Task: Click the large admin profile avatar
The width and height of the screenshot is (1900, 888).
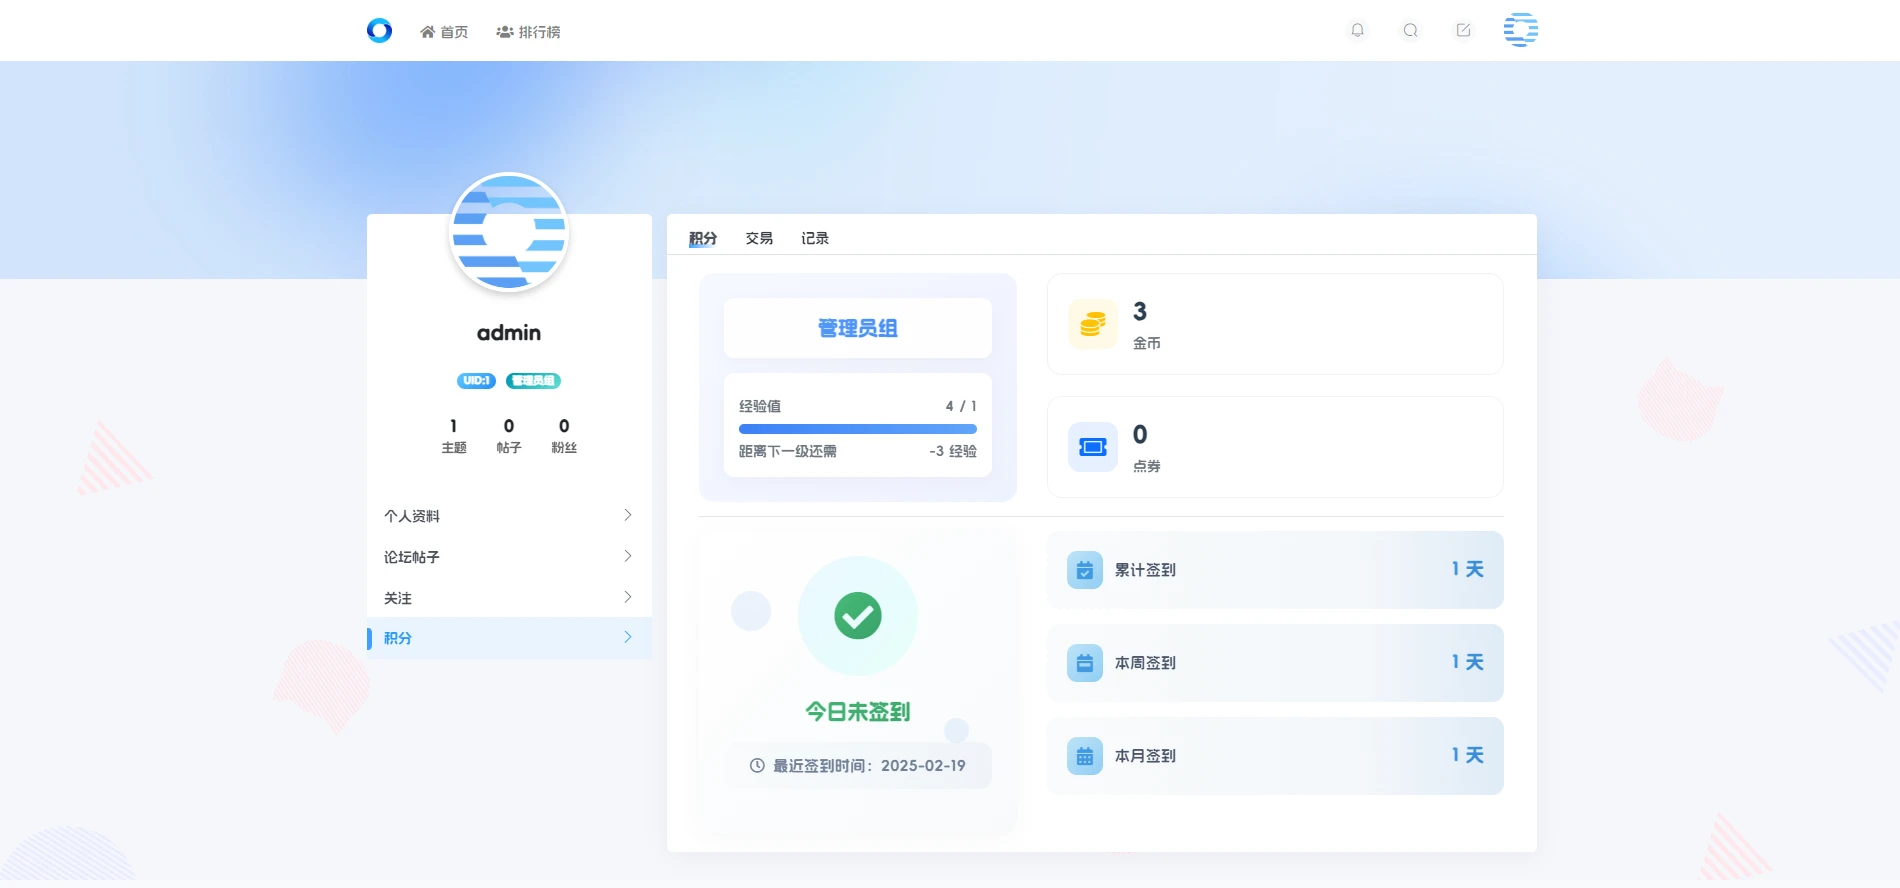Action: coord(509,233)
